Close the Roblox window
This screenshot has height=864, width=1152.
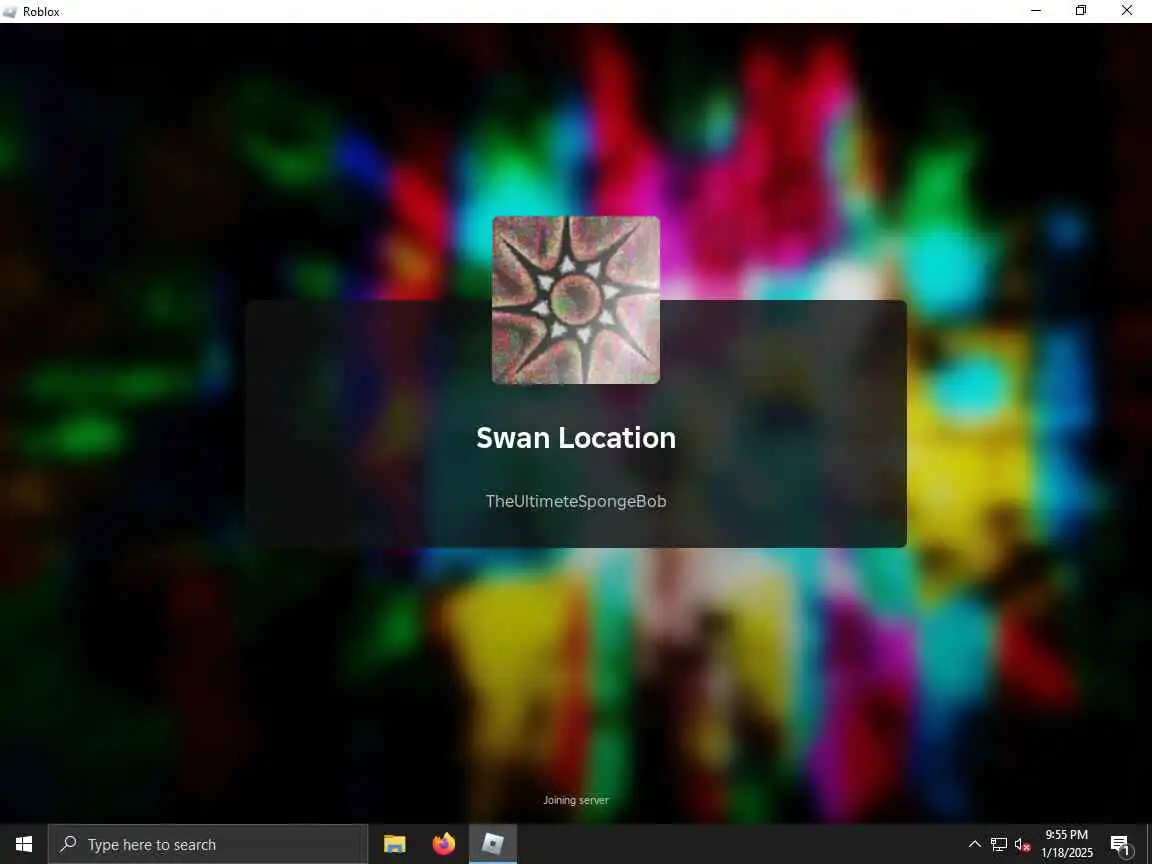click(x=1126, y=11)
